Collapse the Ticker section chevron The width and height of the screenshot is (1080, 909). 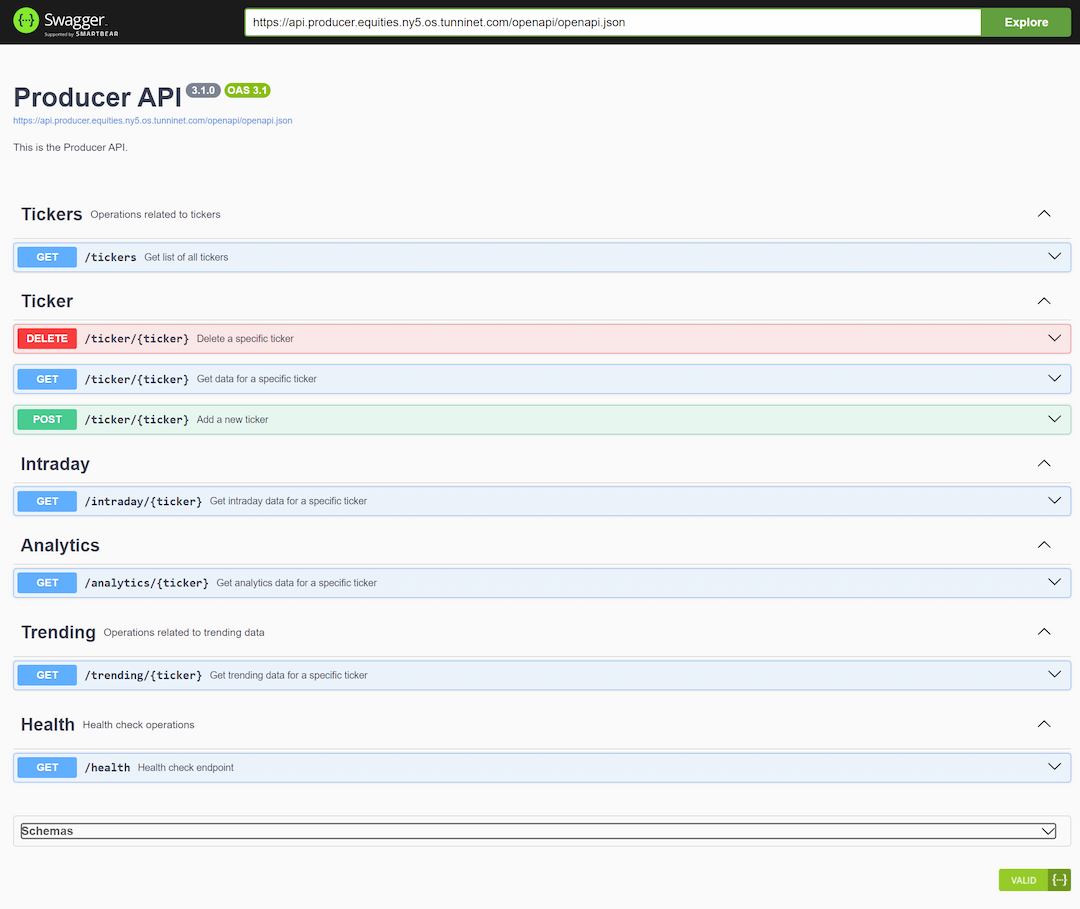pyautogui.click(x=1044, y=301)
